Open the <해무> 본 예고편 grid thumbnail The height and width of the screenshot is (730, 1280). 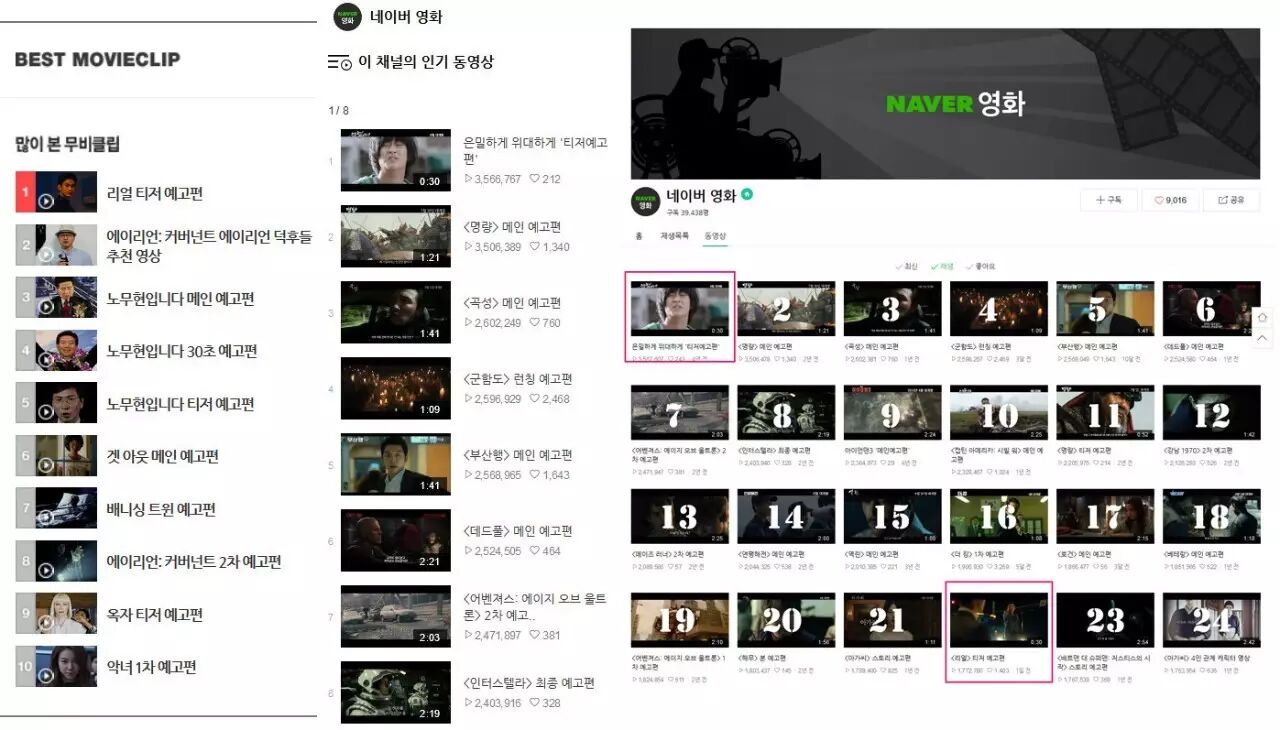786,620
